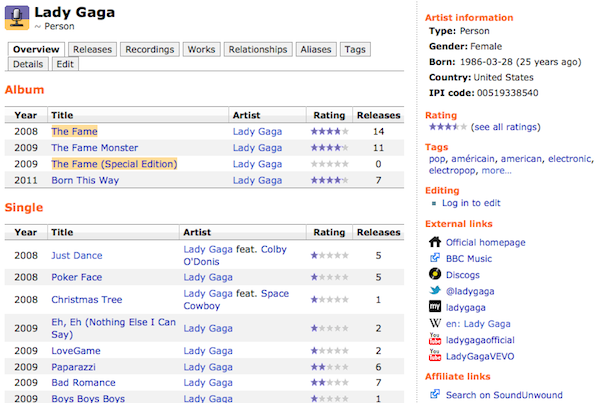Image resolution: width=600 pixels, height=403 pixels.
Task: Click the Releases header in the Single table
Action: pos(378,232)
